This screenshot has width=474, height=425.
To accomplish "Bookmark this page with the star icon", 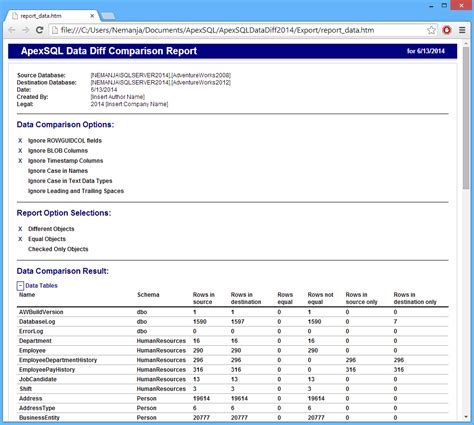I will pyautogui.click(x=431, y=30).
